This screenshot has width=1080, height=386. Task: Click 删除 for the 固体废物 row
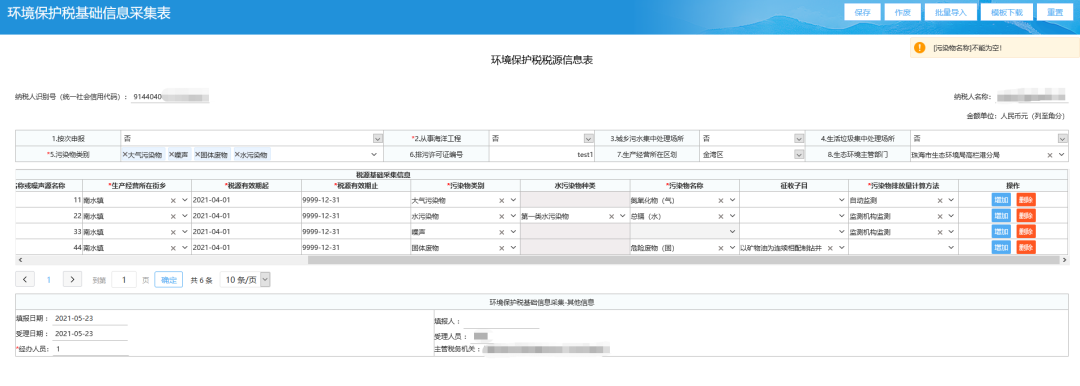coord(1026,247)
